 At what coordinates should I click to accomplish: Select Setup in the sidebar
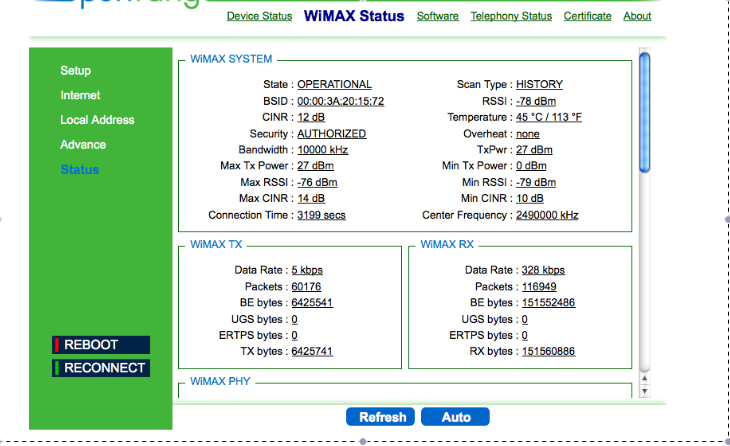75,71
